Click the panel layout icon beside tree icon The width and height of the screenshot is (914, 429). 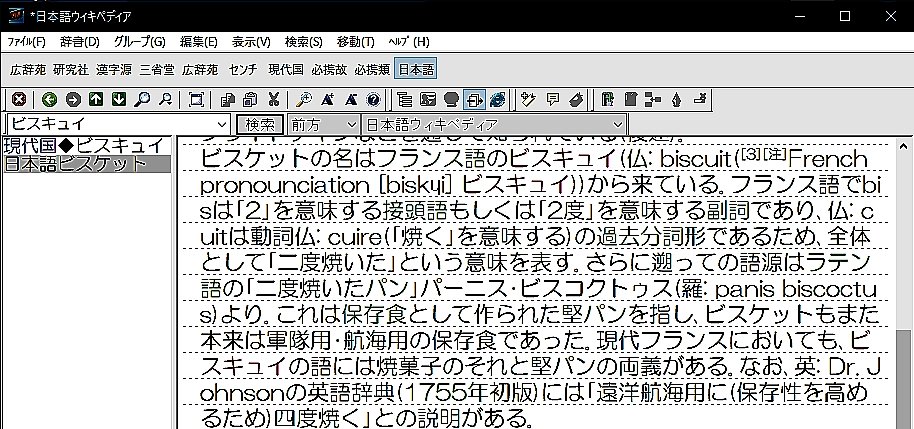427,100
